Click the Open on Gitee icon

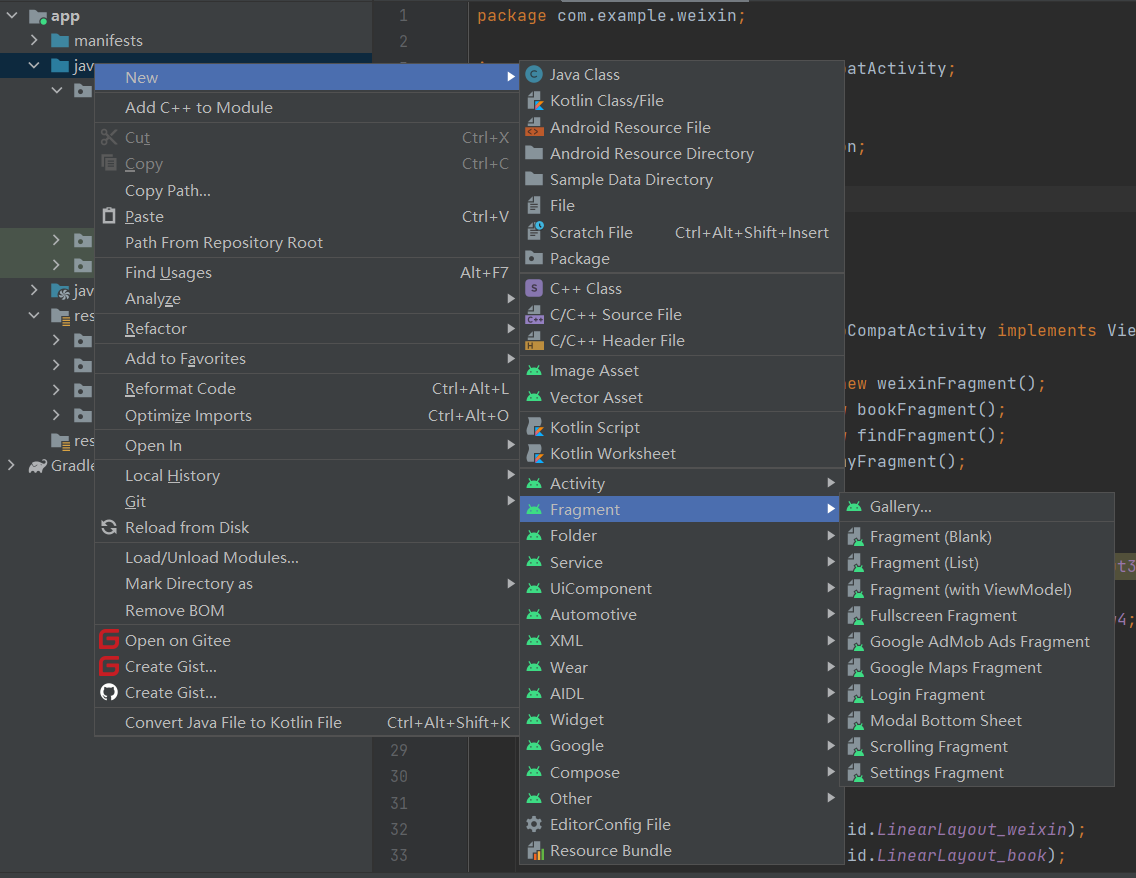(109, 640)
